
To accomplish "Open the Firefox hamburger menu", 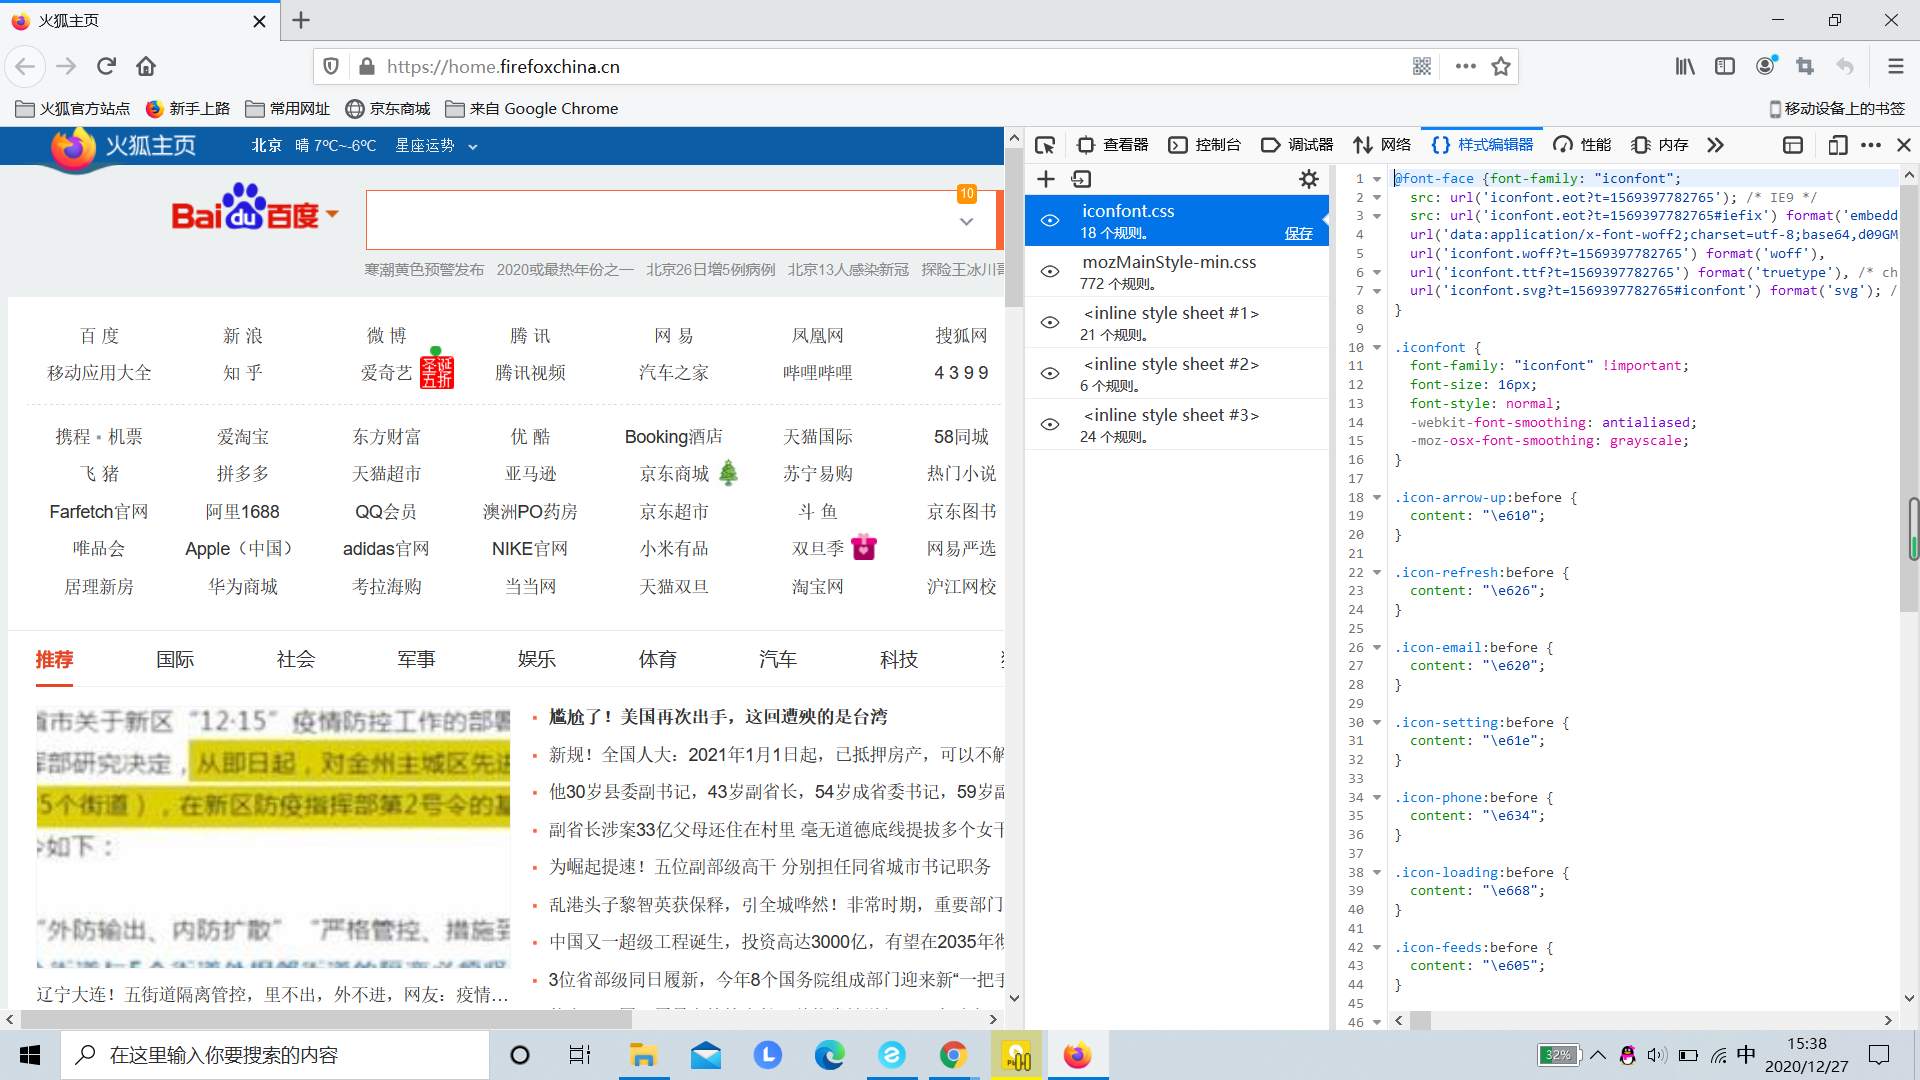I will pyautogui.click(x=1895, y=66).
